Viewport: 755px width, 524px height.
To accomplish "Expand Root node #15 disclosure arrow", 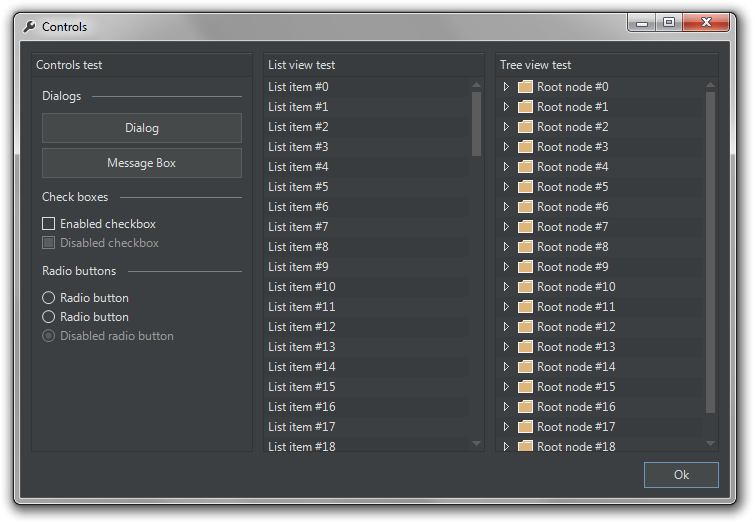I will 506,387.
